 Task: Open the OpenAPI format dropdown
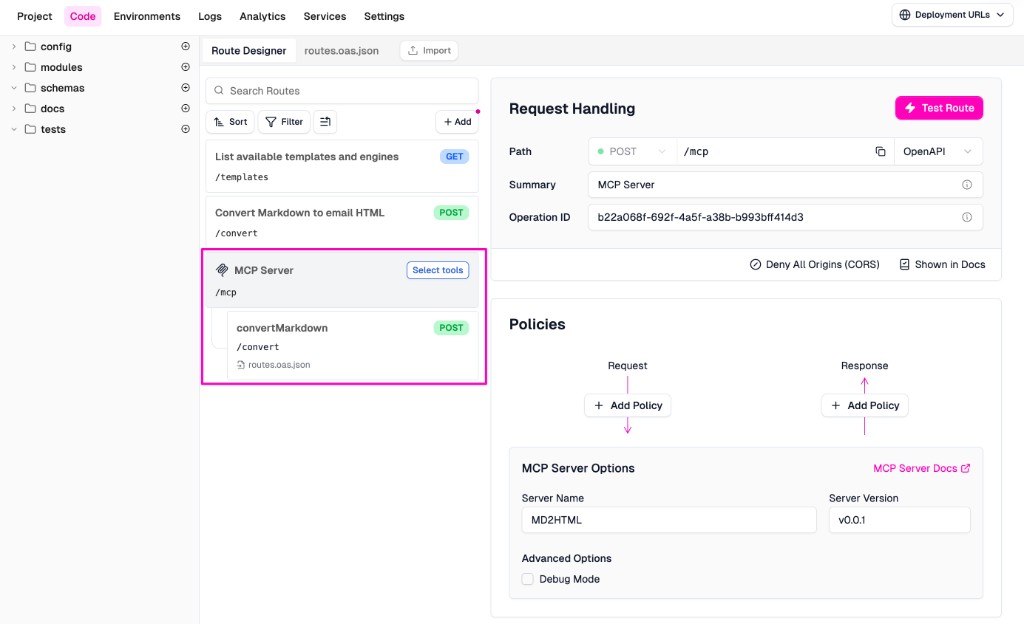(937, 152)
